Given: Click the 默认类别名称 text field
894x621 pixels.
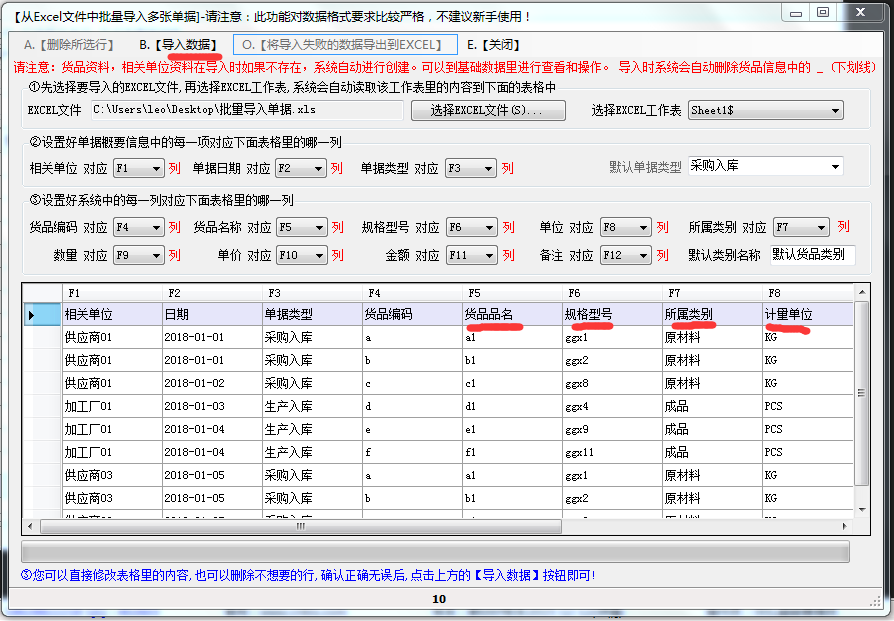Looking at the screenshot, I should [x=812, y=255].
